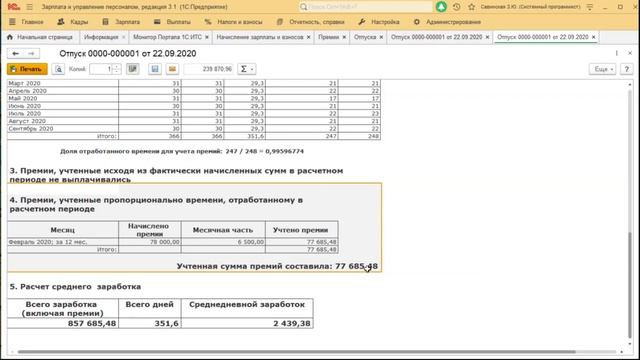Adjust copies count with the stepper arrows
This screenshot has height=360, width=640.
click(x=117, y=69)
